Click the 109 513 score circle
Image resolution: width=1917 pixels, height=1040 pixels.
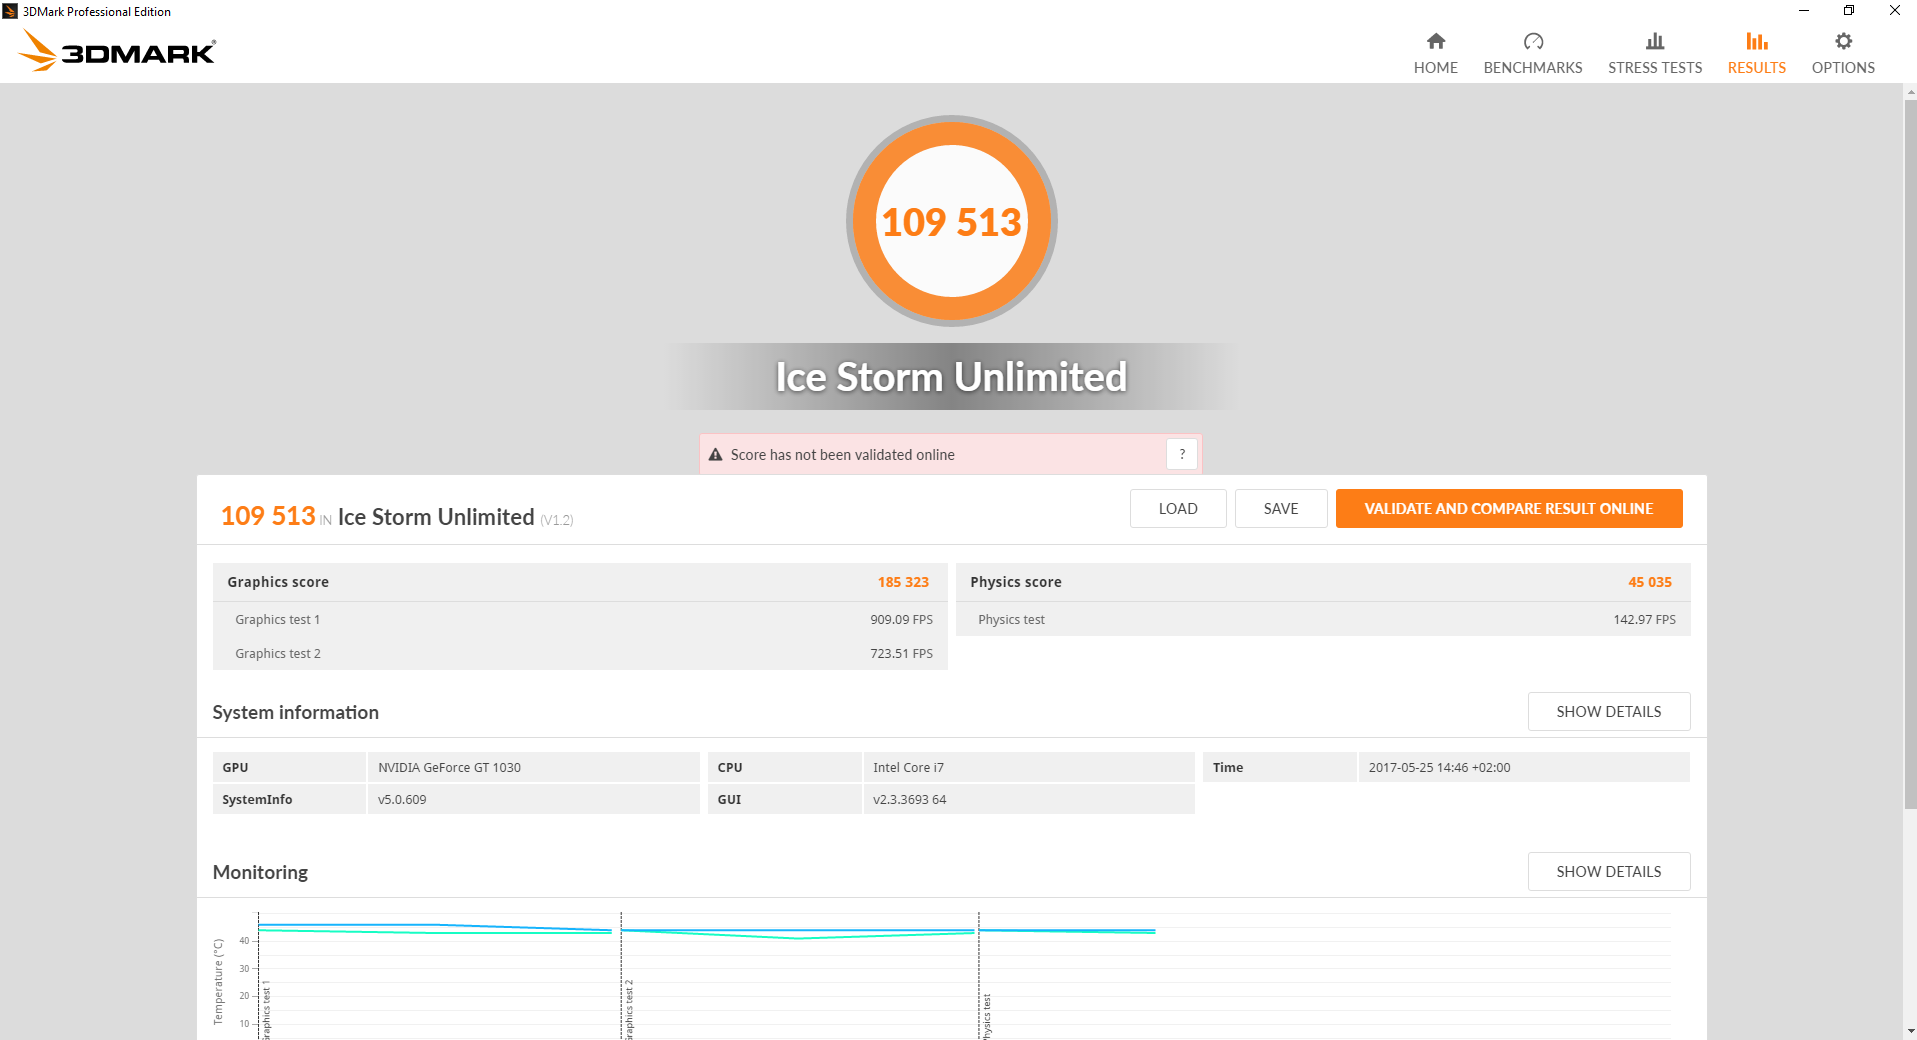coord(952,221)
